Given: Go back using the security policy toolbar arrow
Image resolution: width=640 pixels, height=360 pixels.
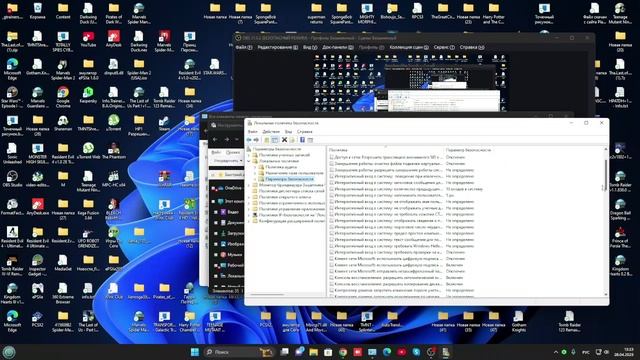Looking at the screenshot, I should [249, 140].
